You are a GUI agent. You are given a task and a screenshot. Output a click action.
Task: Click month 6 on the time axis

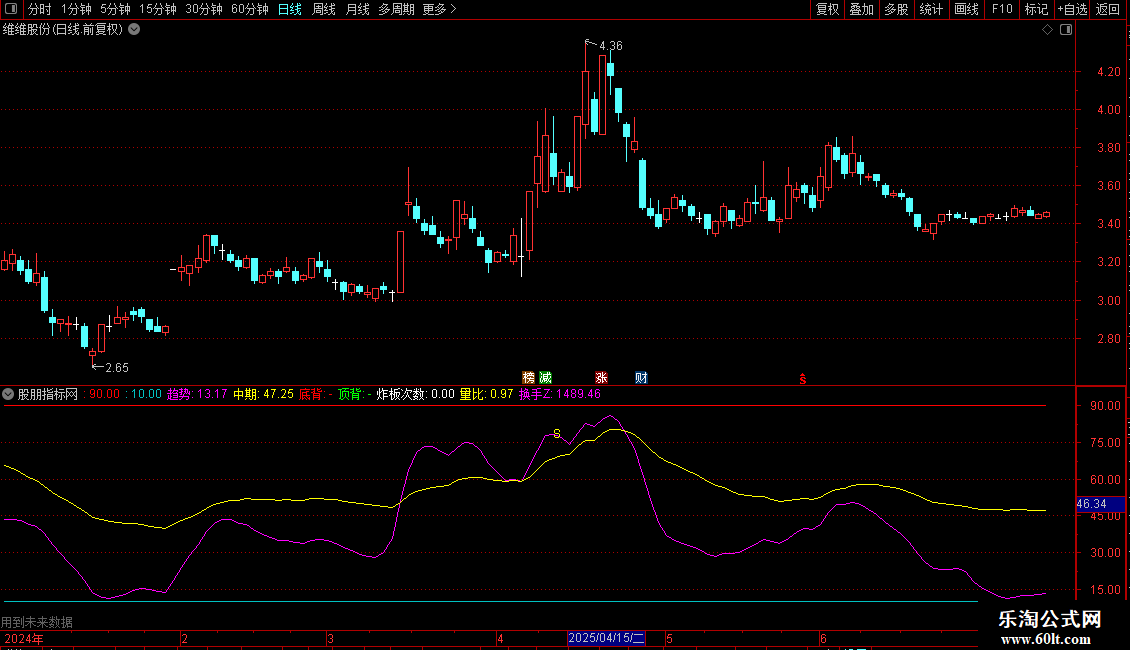[823, 638]
